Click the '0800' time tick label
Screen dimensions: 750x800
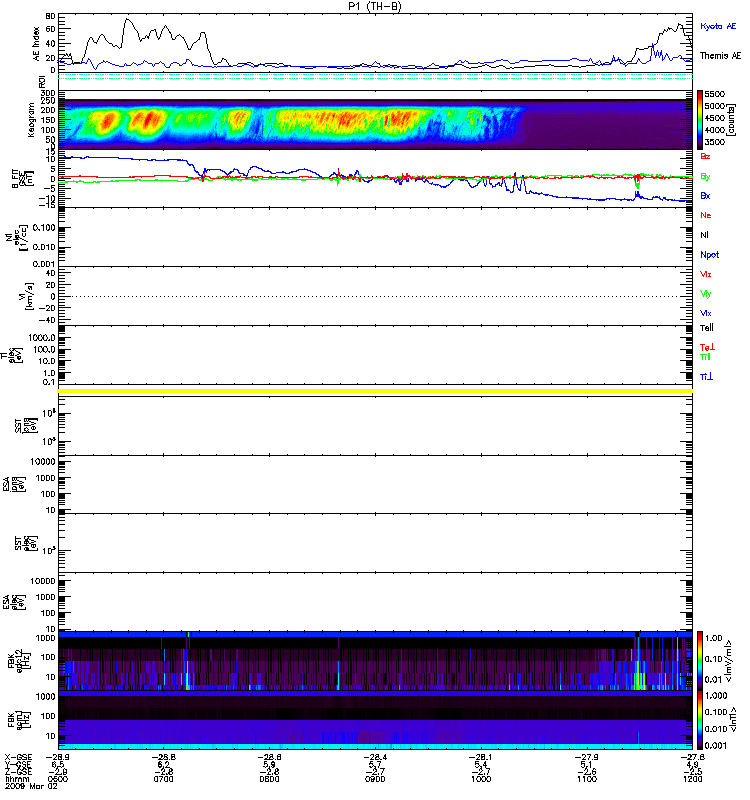pyautogui.click(x=269, y=779)
